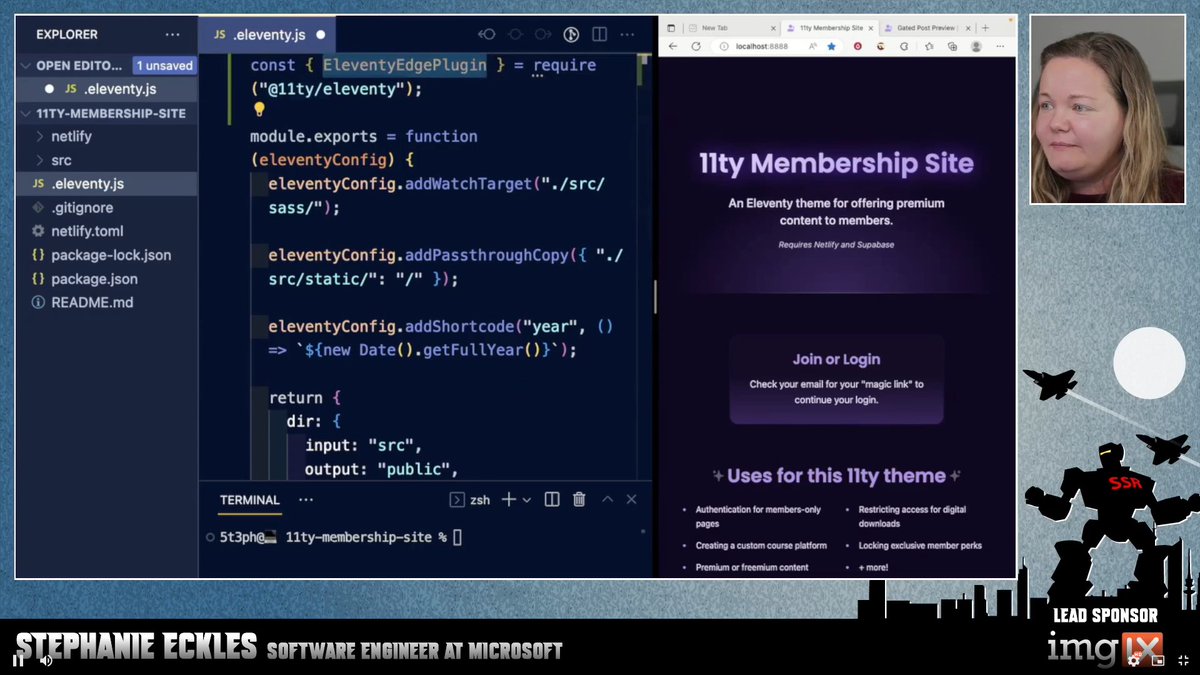Close the terminal panel with X

click(x=631, y=499)
